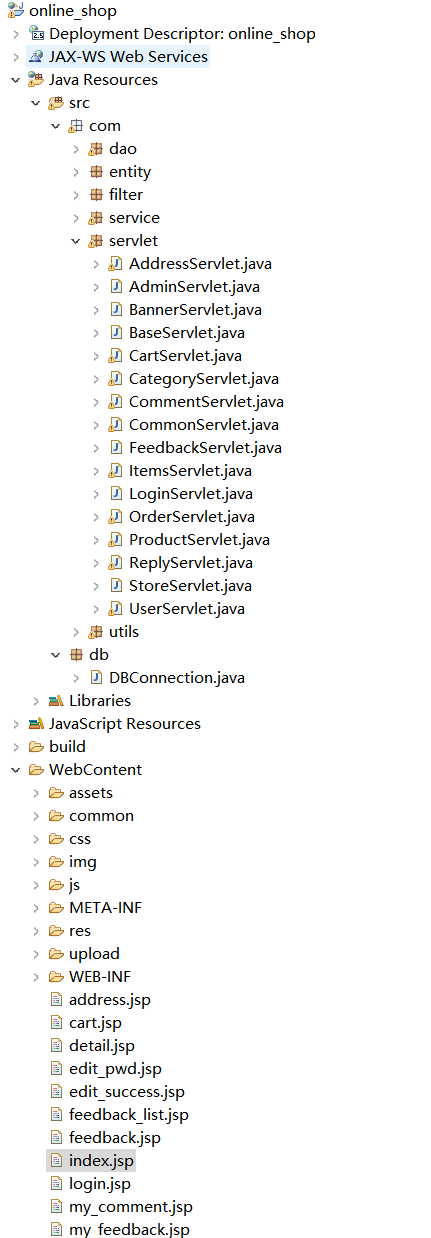This screenshot has width=431, height=1238.
Task: Collapse the WebContent folder
Action: coord(16,770)
